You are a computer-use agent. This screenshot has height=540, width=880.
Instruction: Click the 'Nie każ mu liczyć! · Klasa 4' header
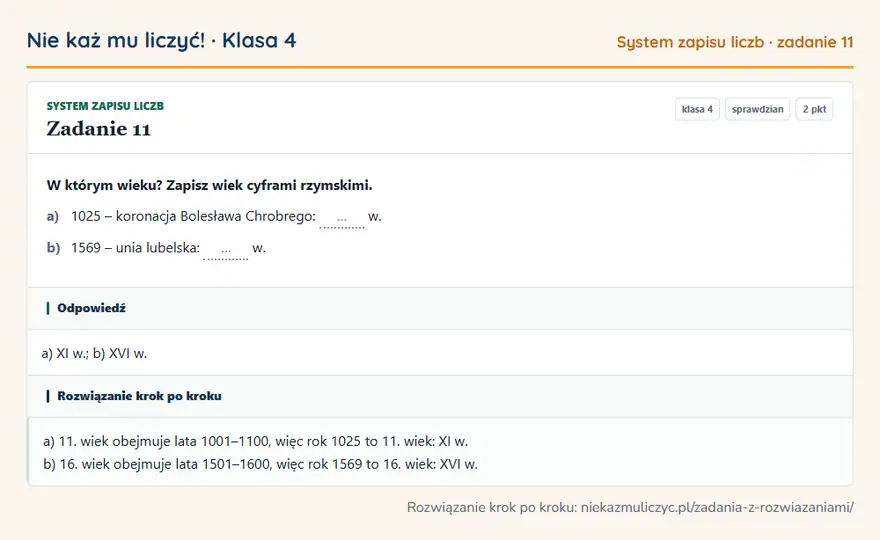pyautogui.click(x=161, y=40)
